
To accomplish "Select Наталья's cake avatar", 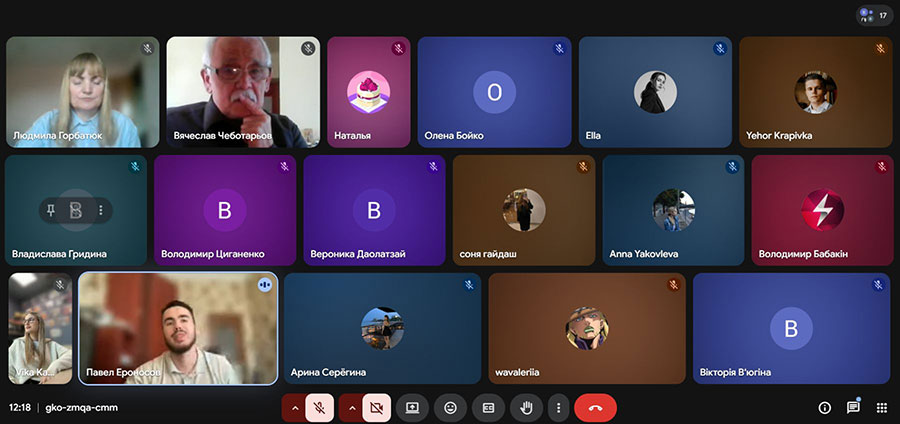I will (368, 92).
